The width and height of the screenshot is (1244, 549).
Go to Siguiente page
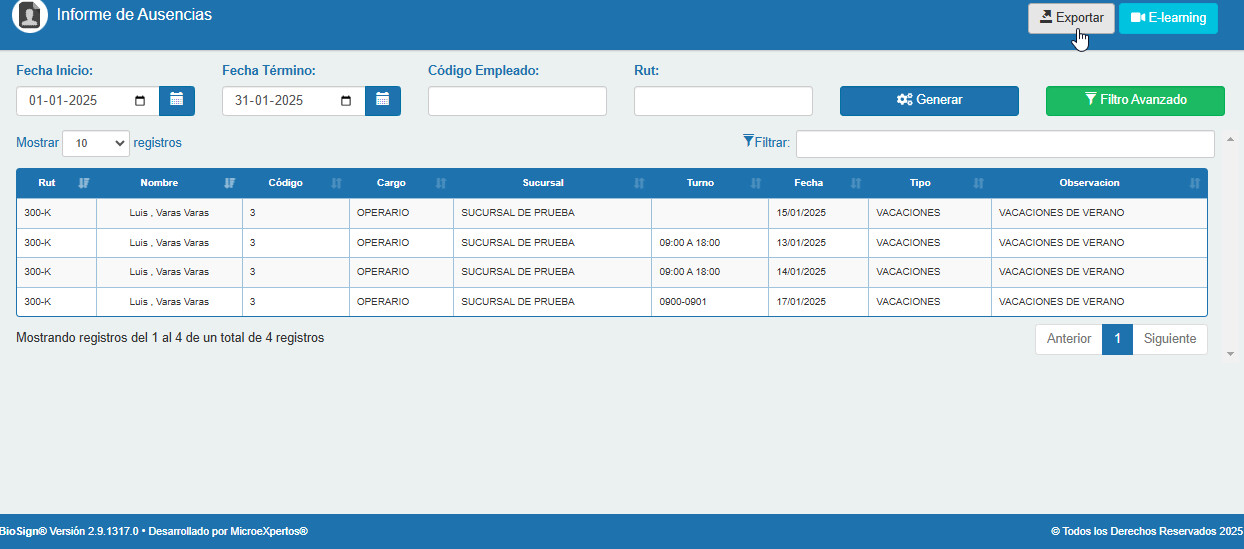click(x=1170, y=339)
